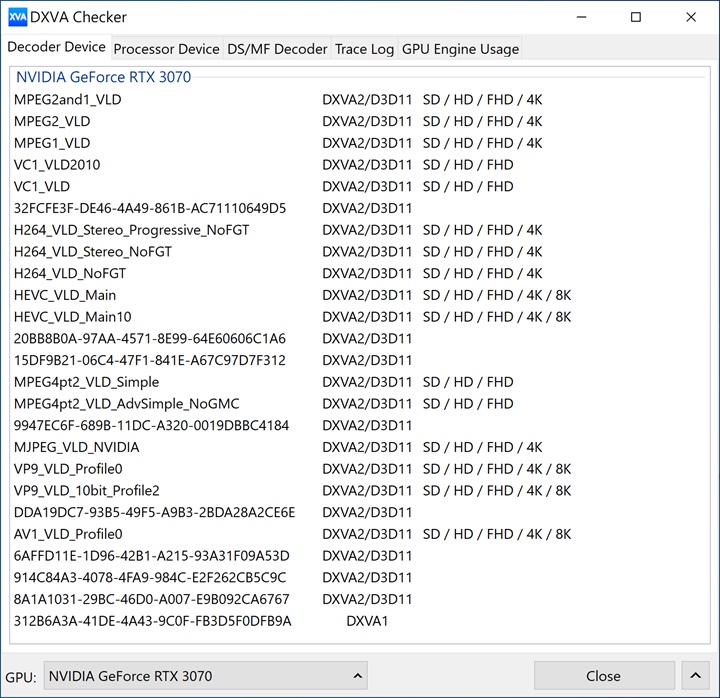The width and height of the screenshot is (720, 698).
Task: Click the MJPEG_VLD_NVIDIA list entry
Action: coord(77,447)
